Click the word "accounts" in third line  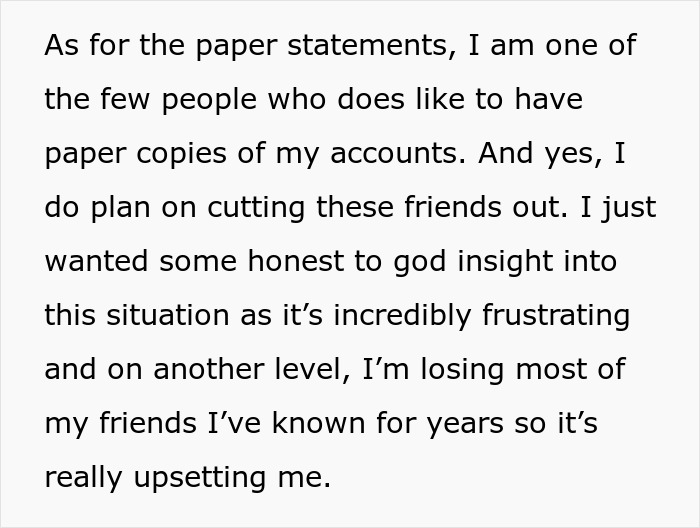click(x=398, y=153)
